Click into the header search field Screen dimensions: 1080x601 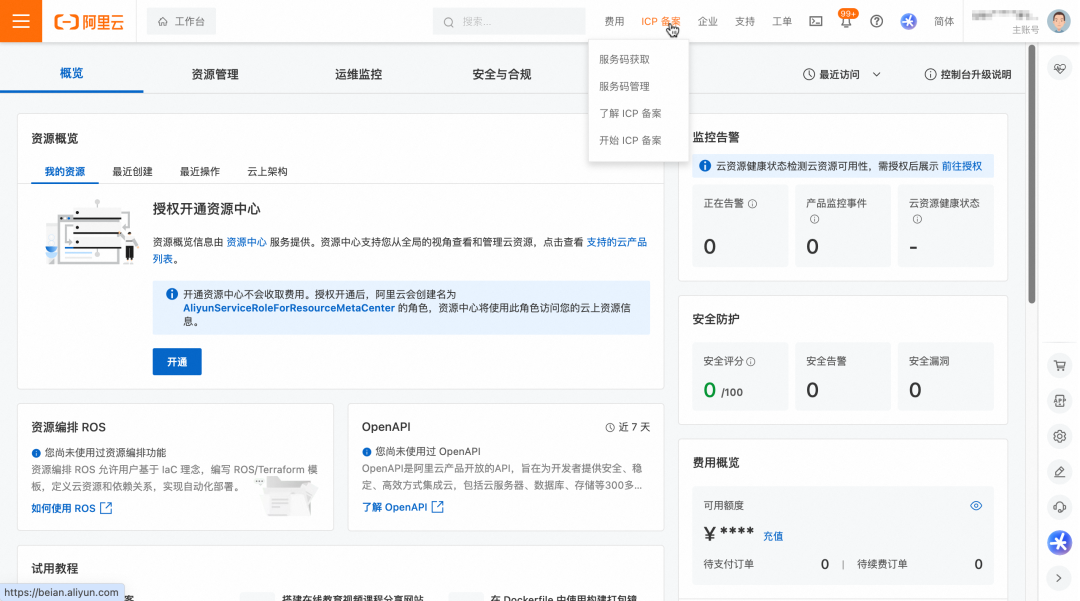[x=509, y=21]
